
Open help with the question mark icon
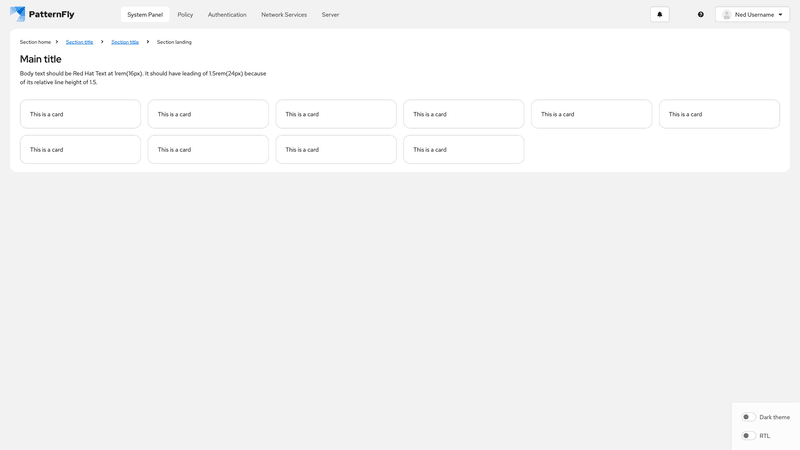tap(701, 14)
